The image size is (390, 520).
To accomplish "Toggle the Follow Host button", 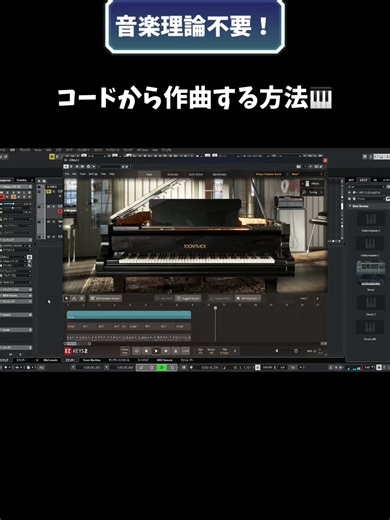I will coord(125,351).
